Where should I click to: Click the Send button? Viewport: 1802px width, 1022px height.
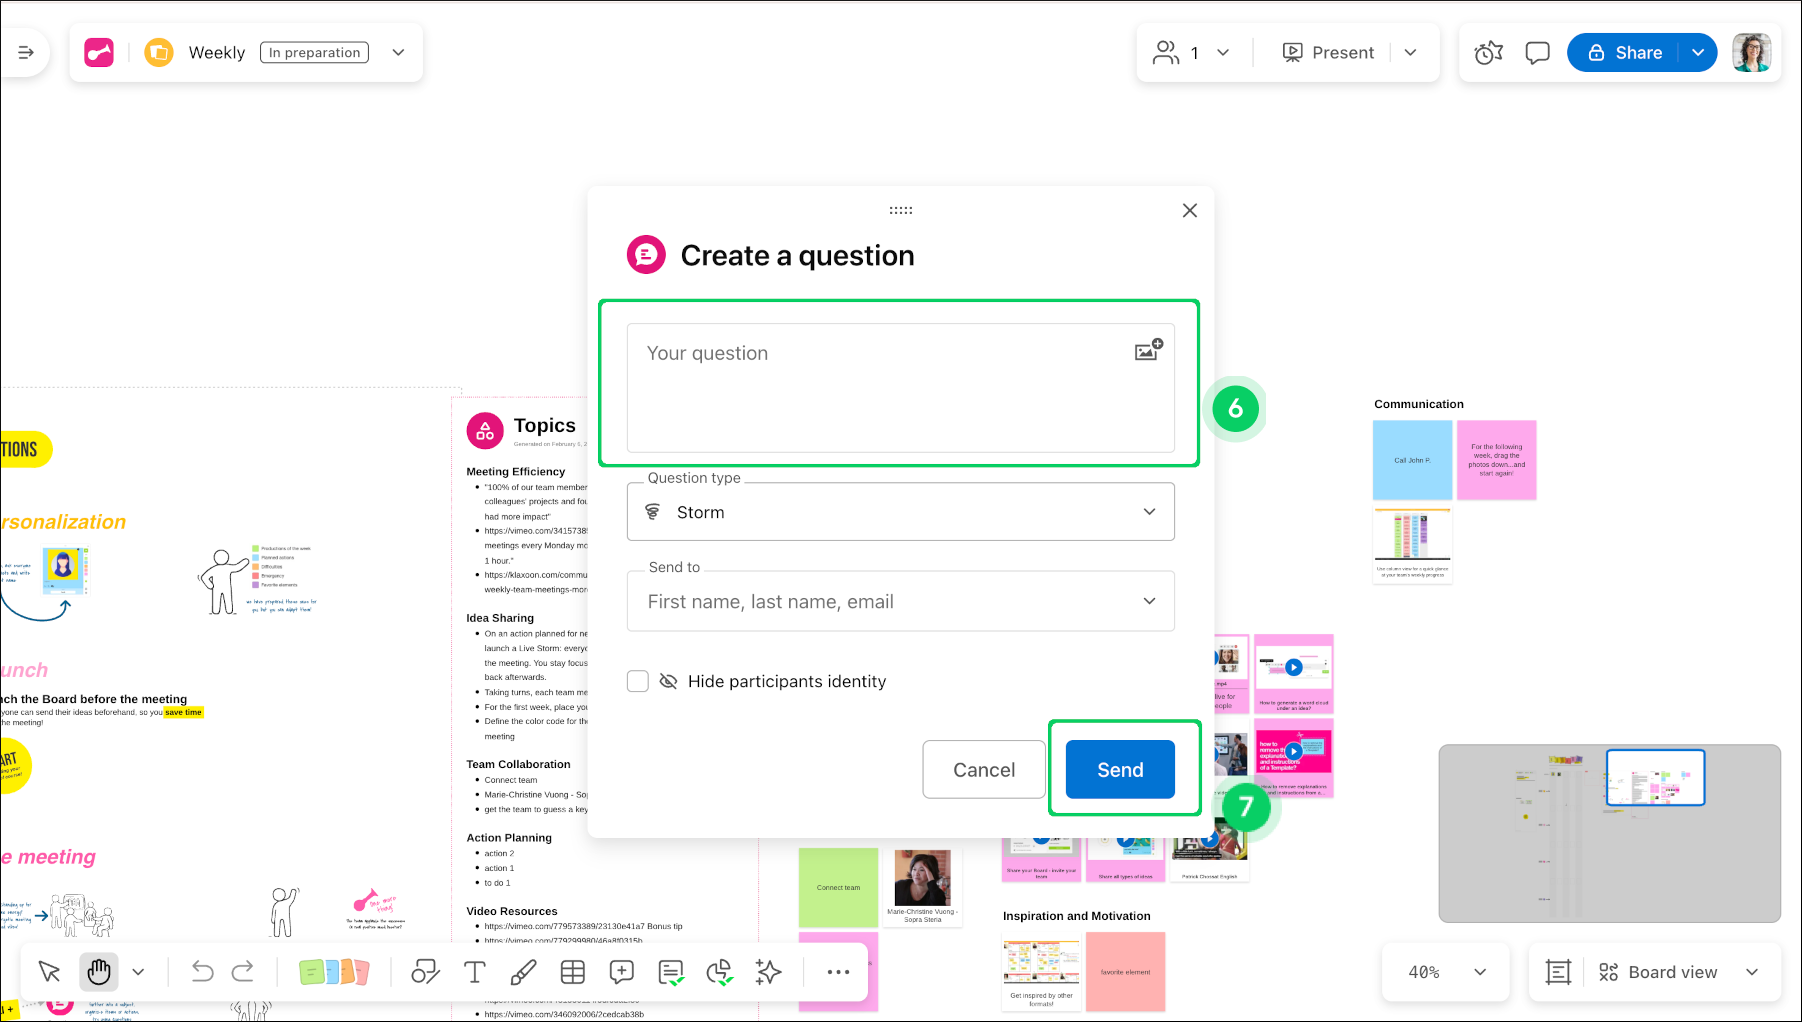pyautogui.click(x=1120, y=770)
